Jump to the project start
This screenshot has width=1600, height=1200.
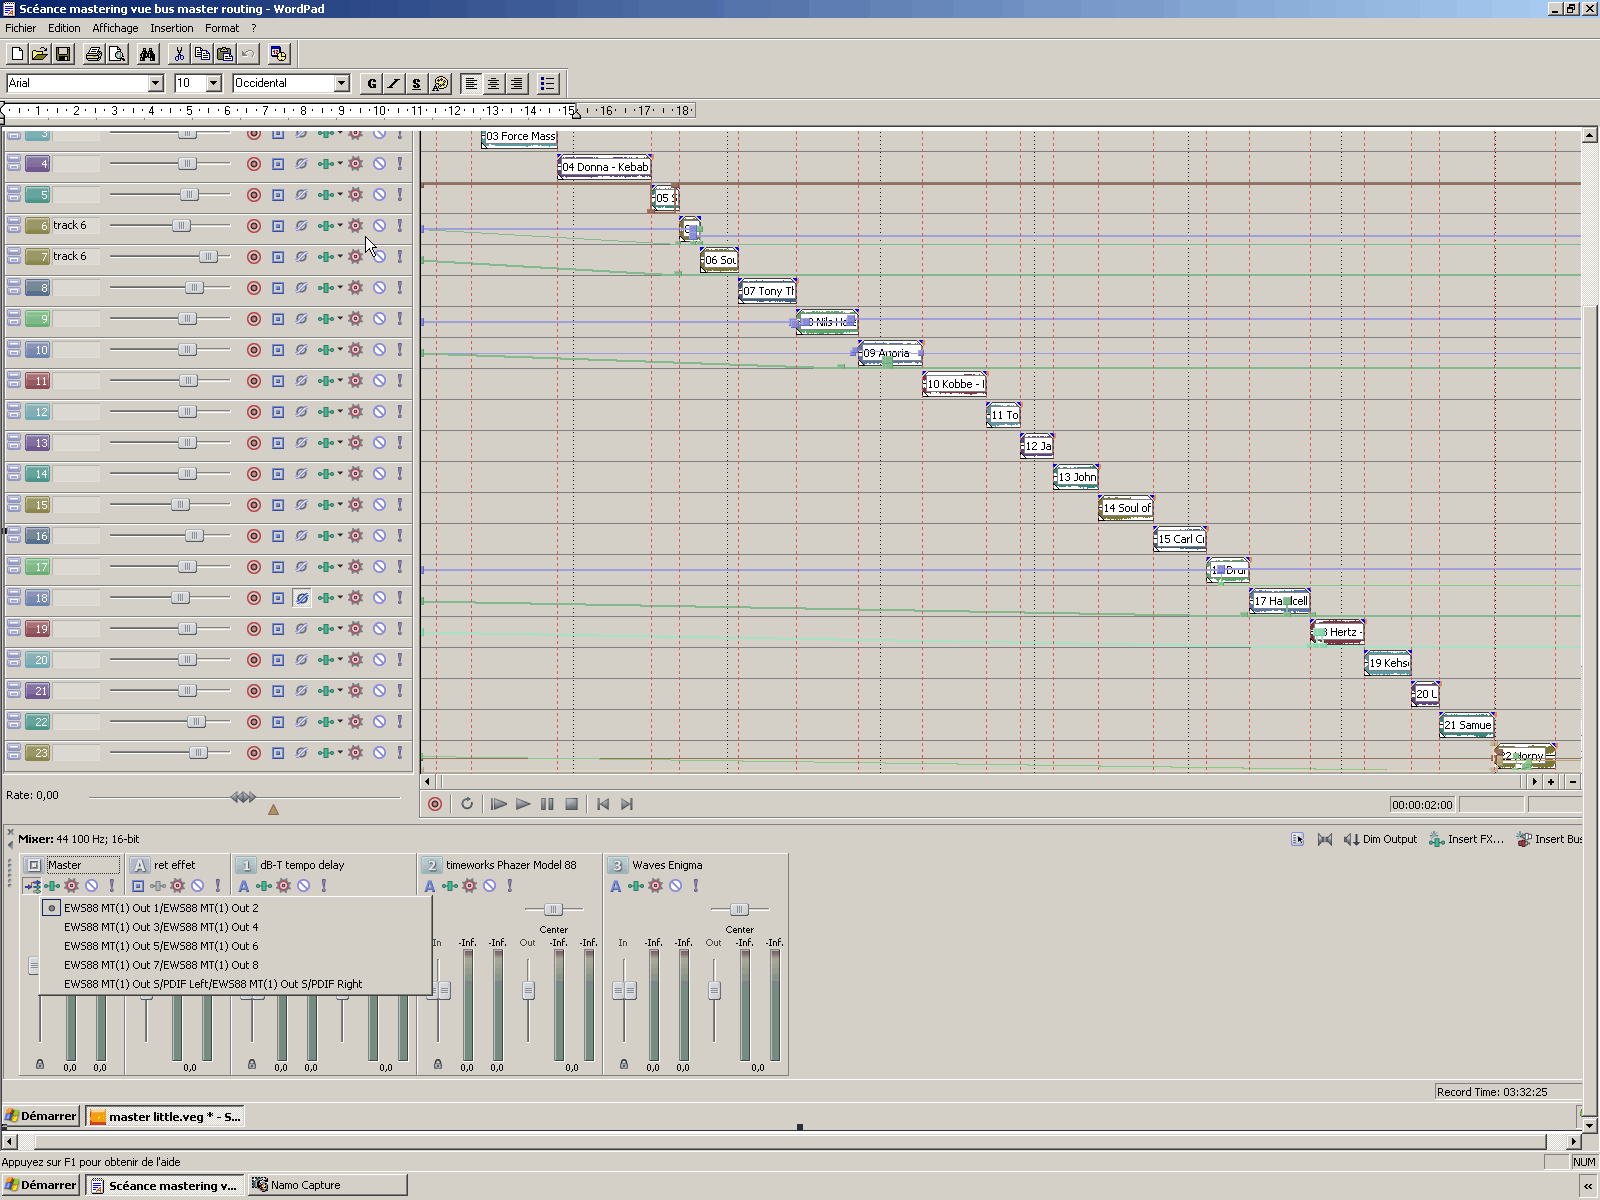[x=603, y=804]
